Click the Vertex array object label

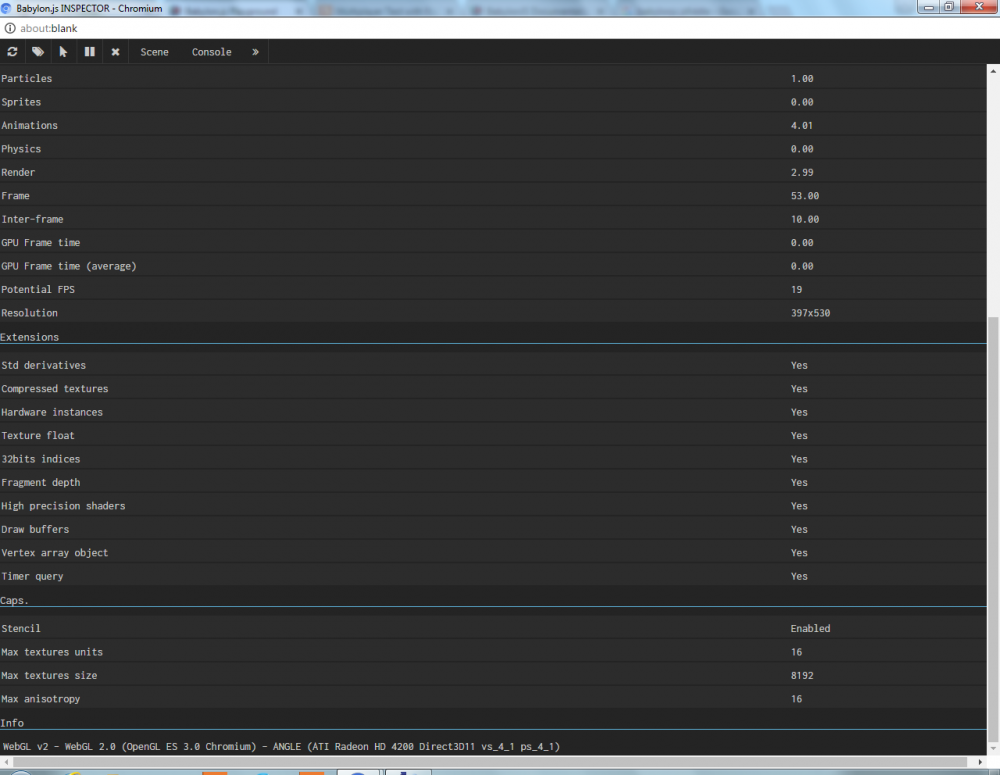tap(55, 553)
